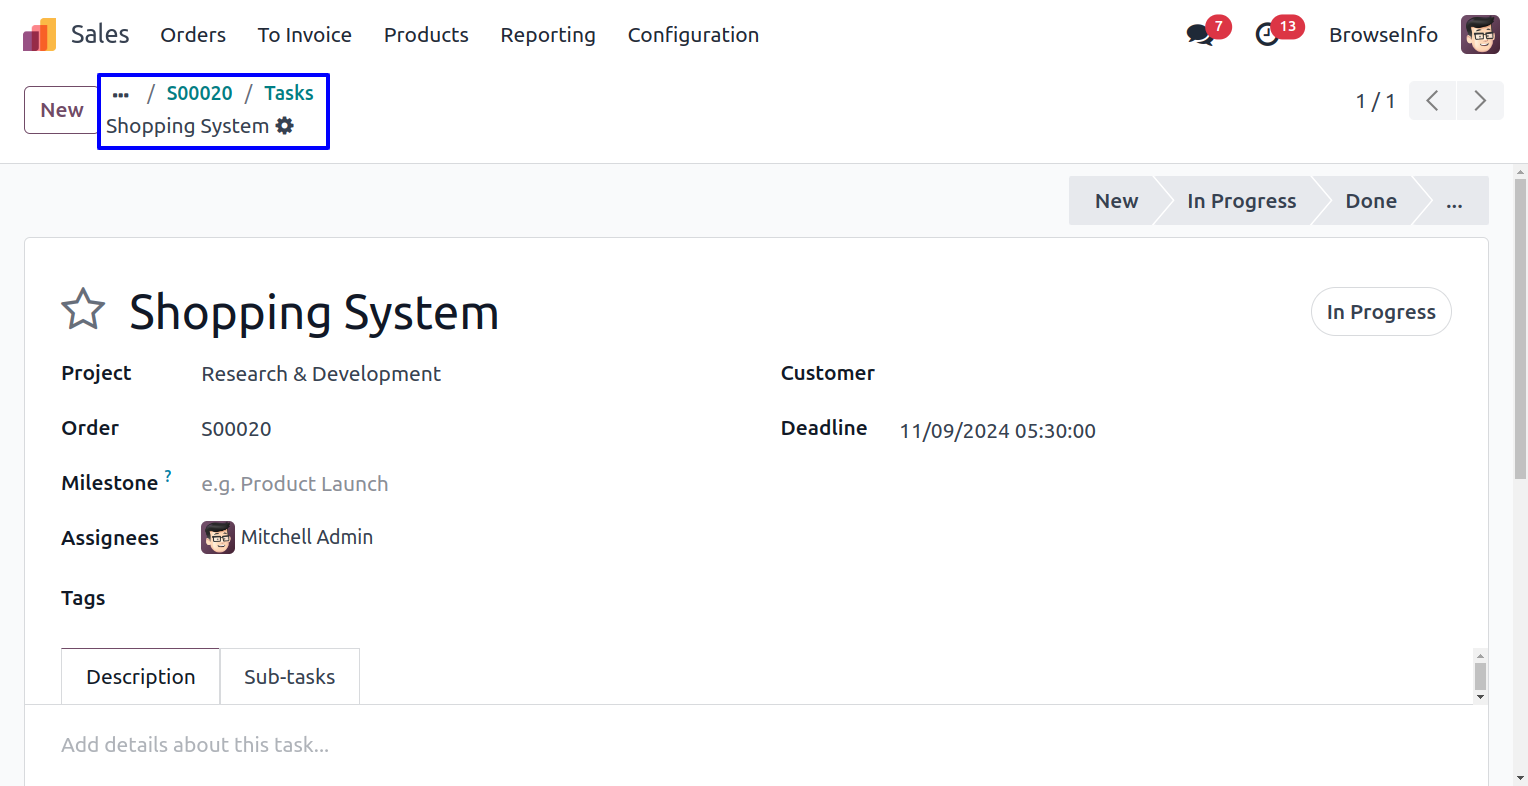Click the New record button
The height and width of the screenshot is (786, 1528).
pos(61,110)
